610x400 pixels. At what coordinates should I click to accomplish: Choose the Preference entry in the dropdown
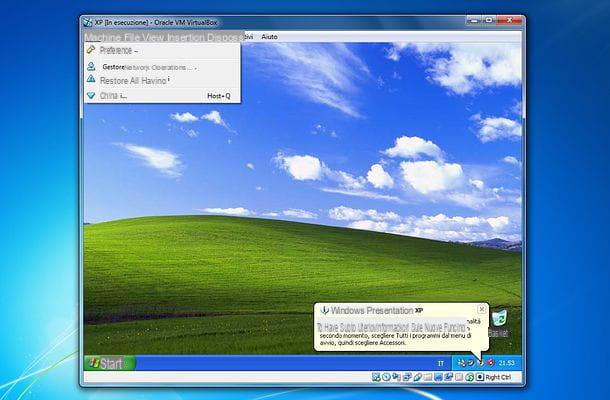coord(162,50)
